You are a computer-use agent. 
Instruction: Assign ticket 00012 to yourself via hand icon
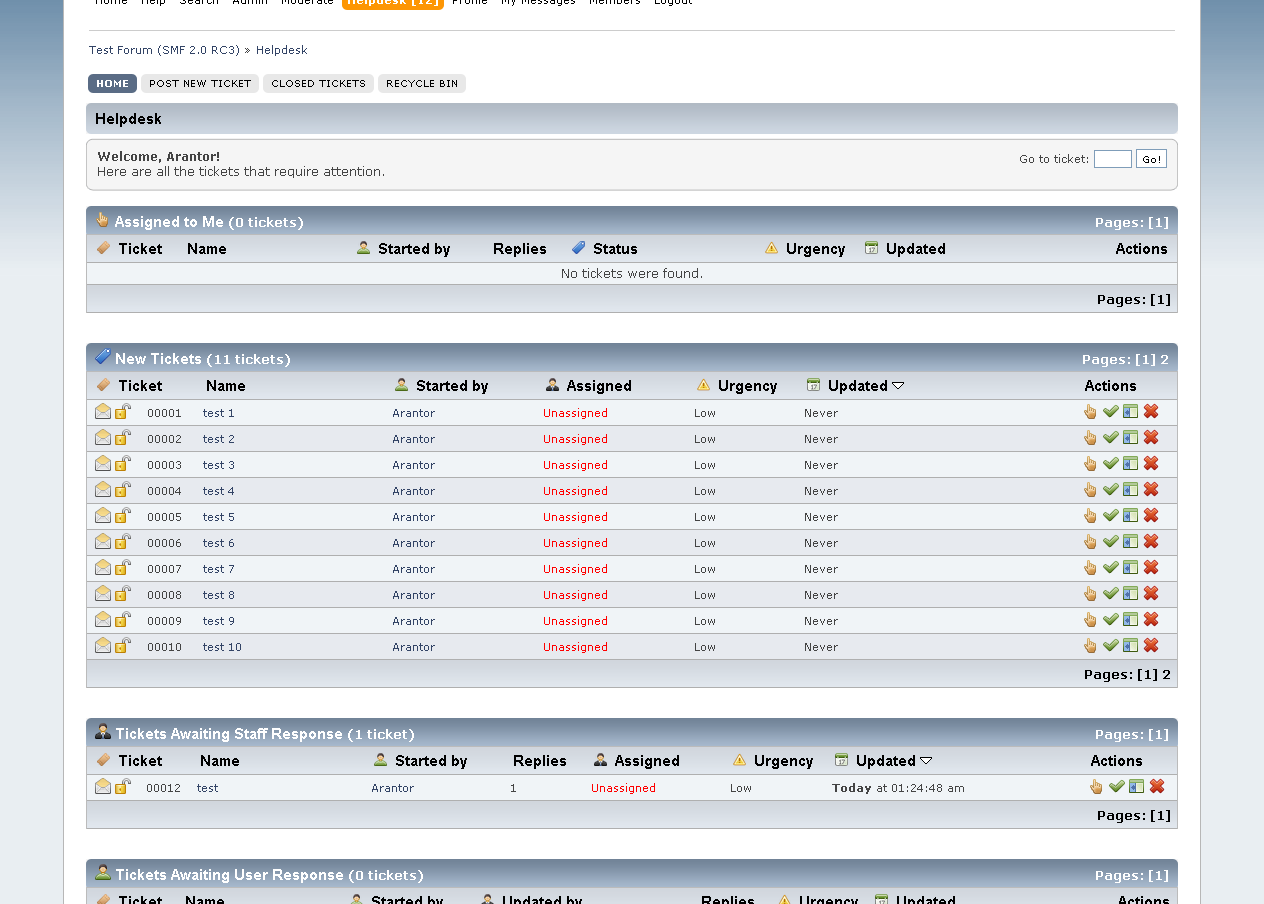click(1096, 787)
